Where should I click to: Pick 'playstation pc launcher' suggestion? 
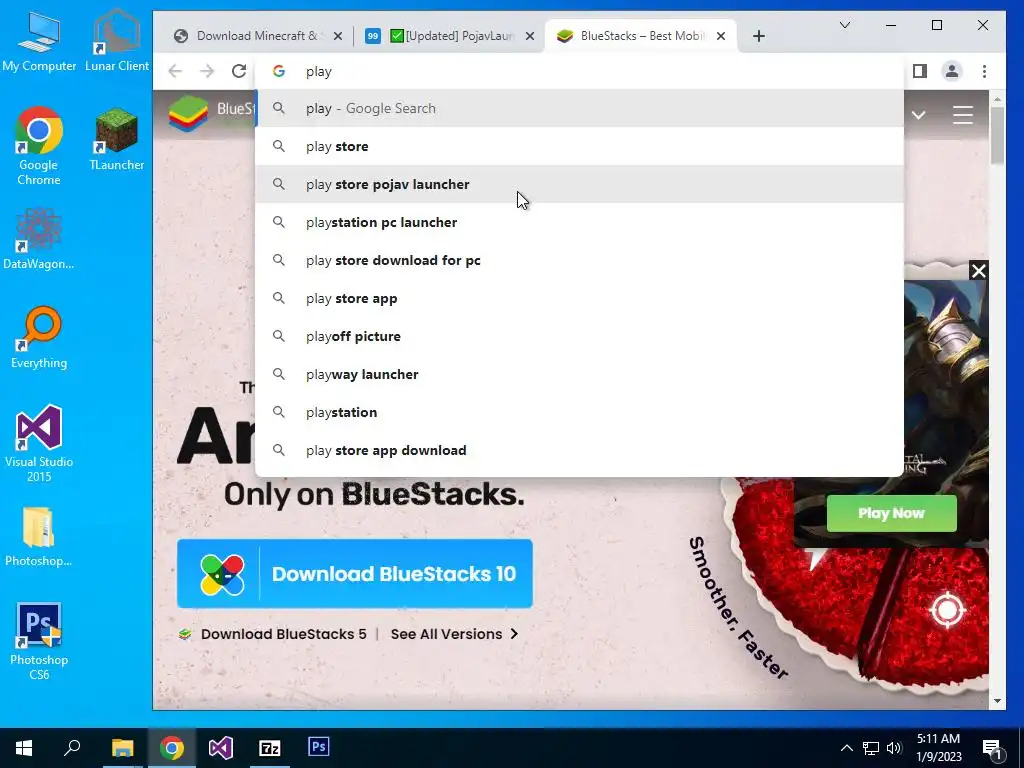(579, 222)
